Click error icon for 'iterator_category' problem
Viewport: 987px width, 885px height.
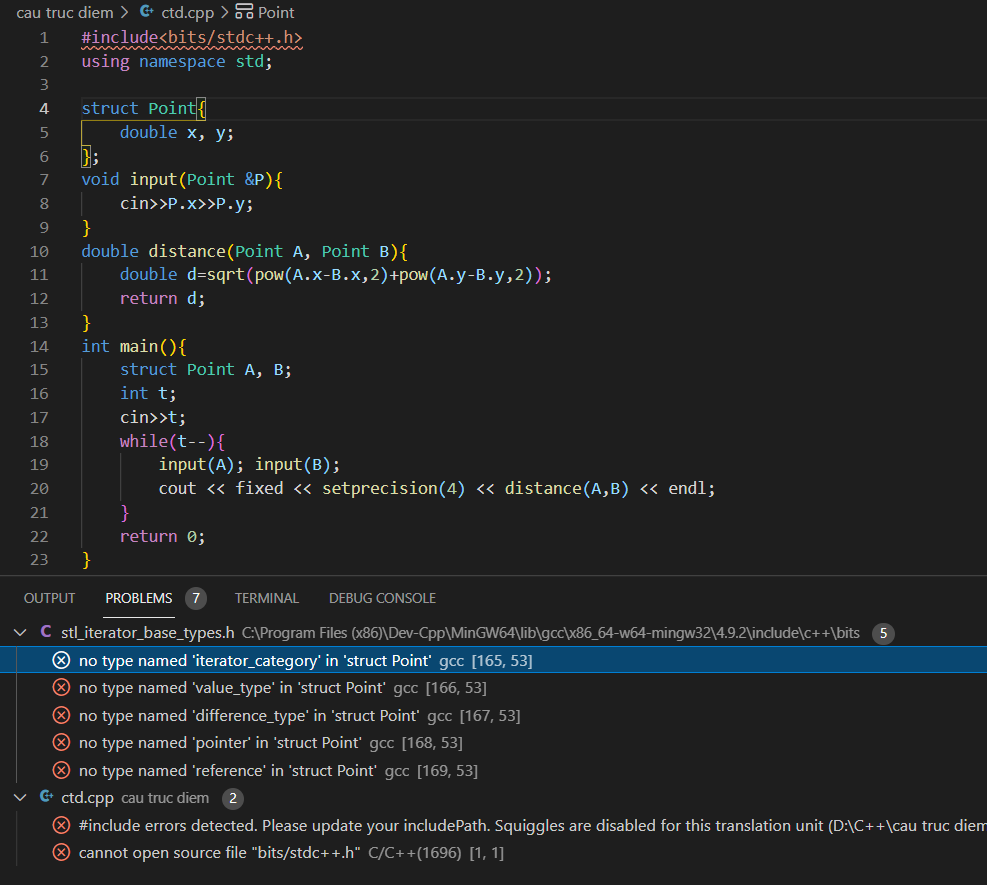(x=61, y=660)
